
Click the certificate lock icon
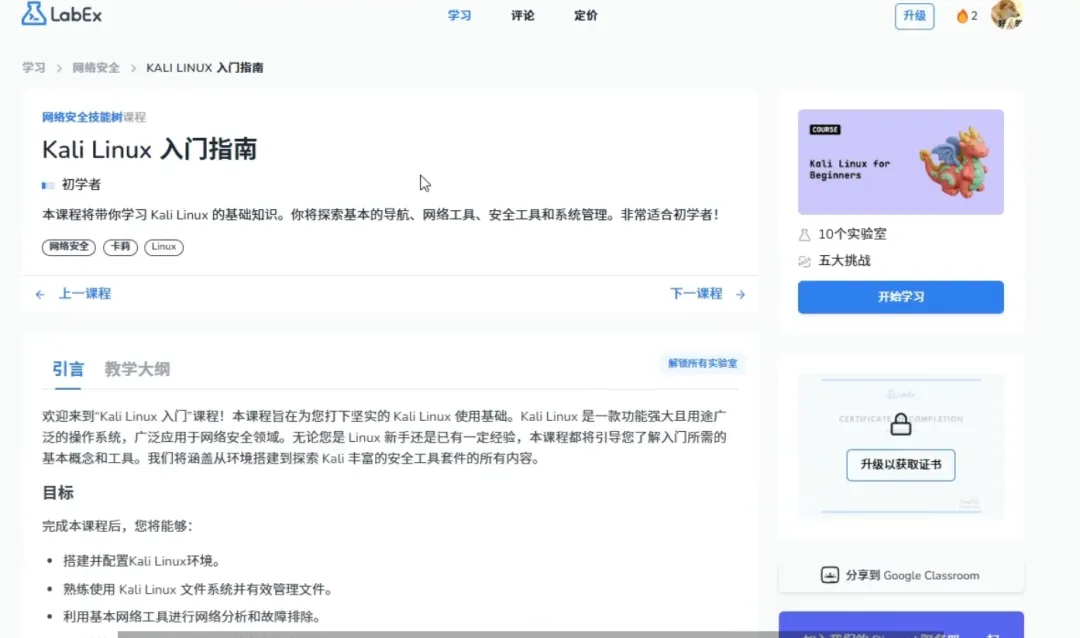pos(900,424)
